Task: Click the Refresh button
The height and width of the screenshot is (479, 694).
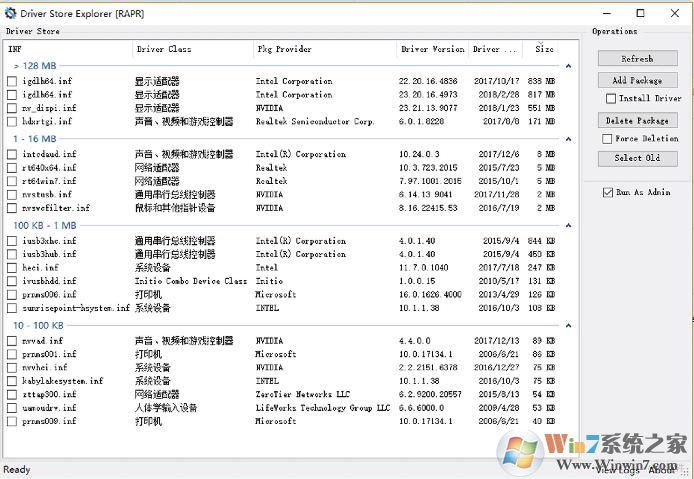Action: [637, 58]
